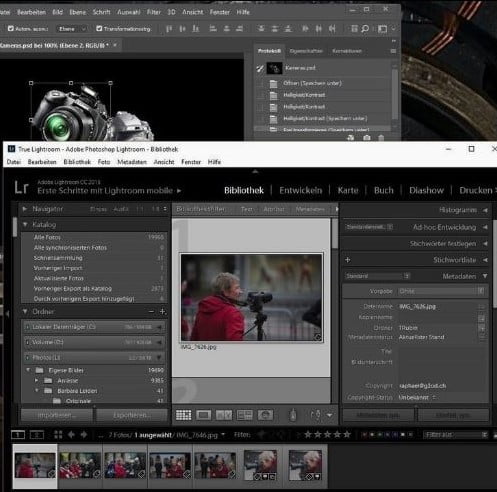Viewport: 497px width, 492px height.
Task: Click camera snapshot icon in Protokoll panel
Action: click(367, 138)
